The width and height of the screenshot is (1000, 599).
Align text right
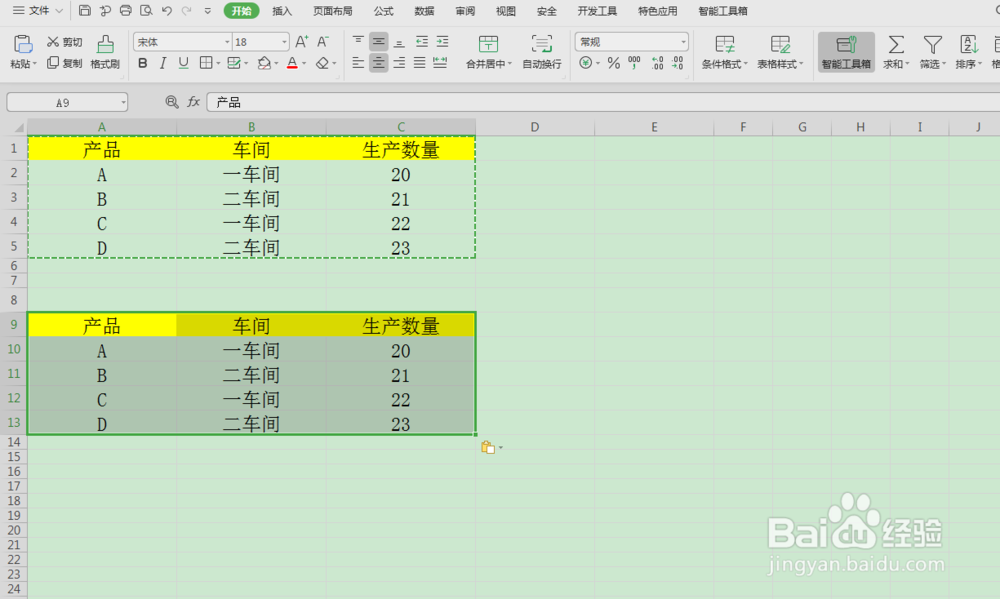tap(399, 63)
